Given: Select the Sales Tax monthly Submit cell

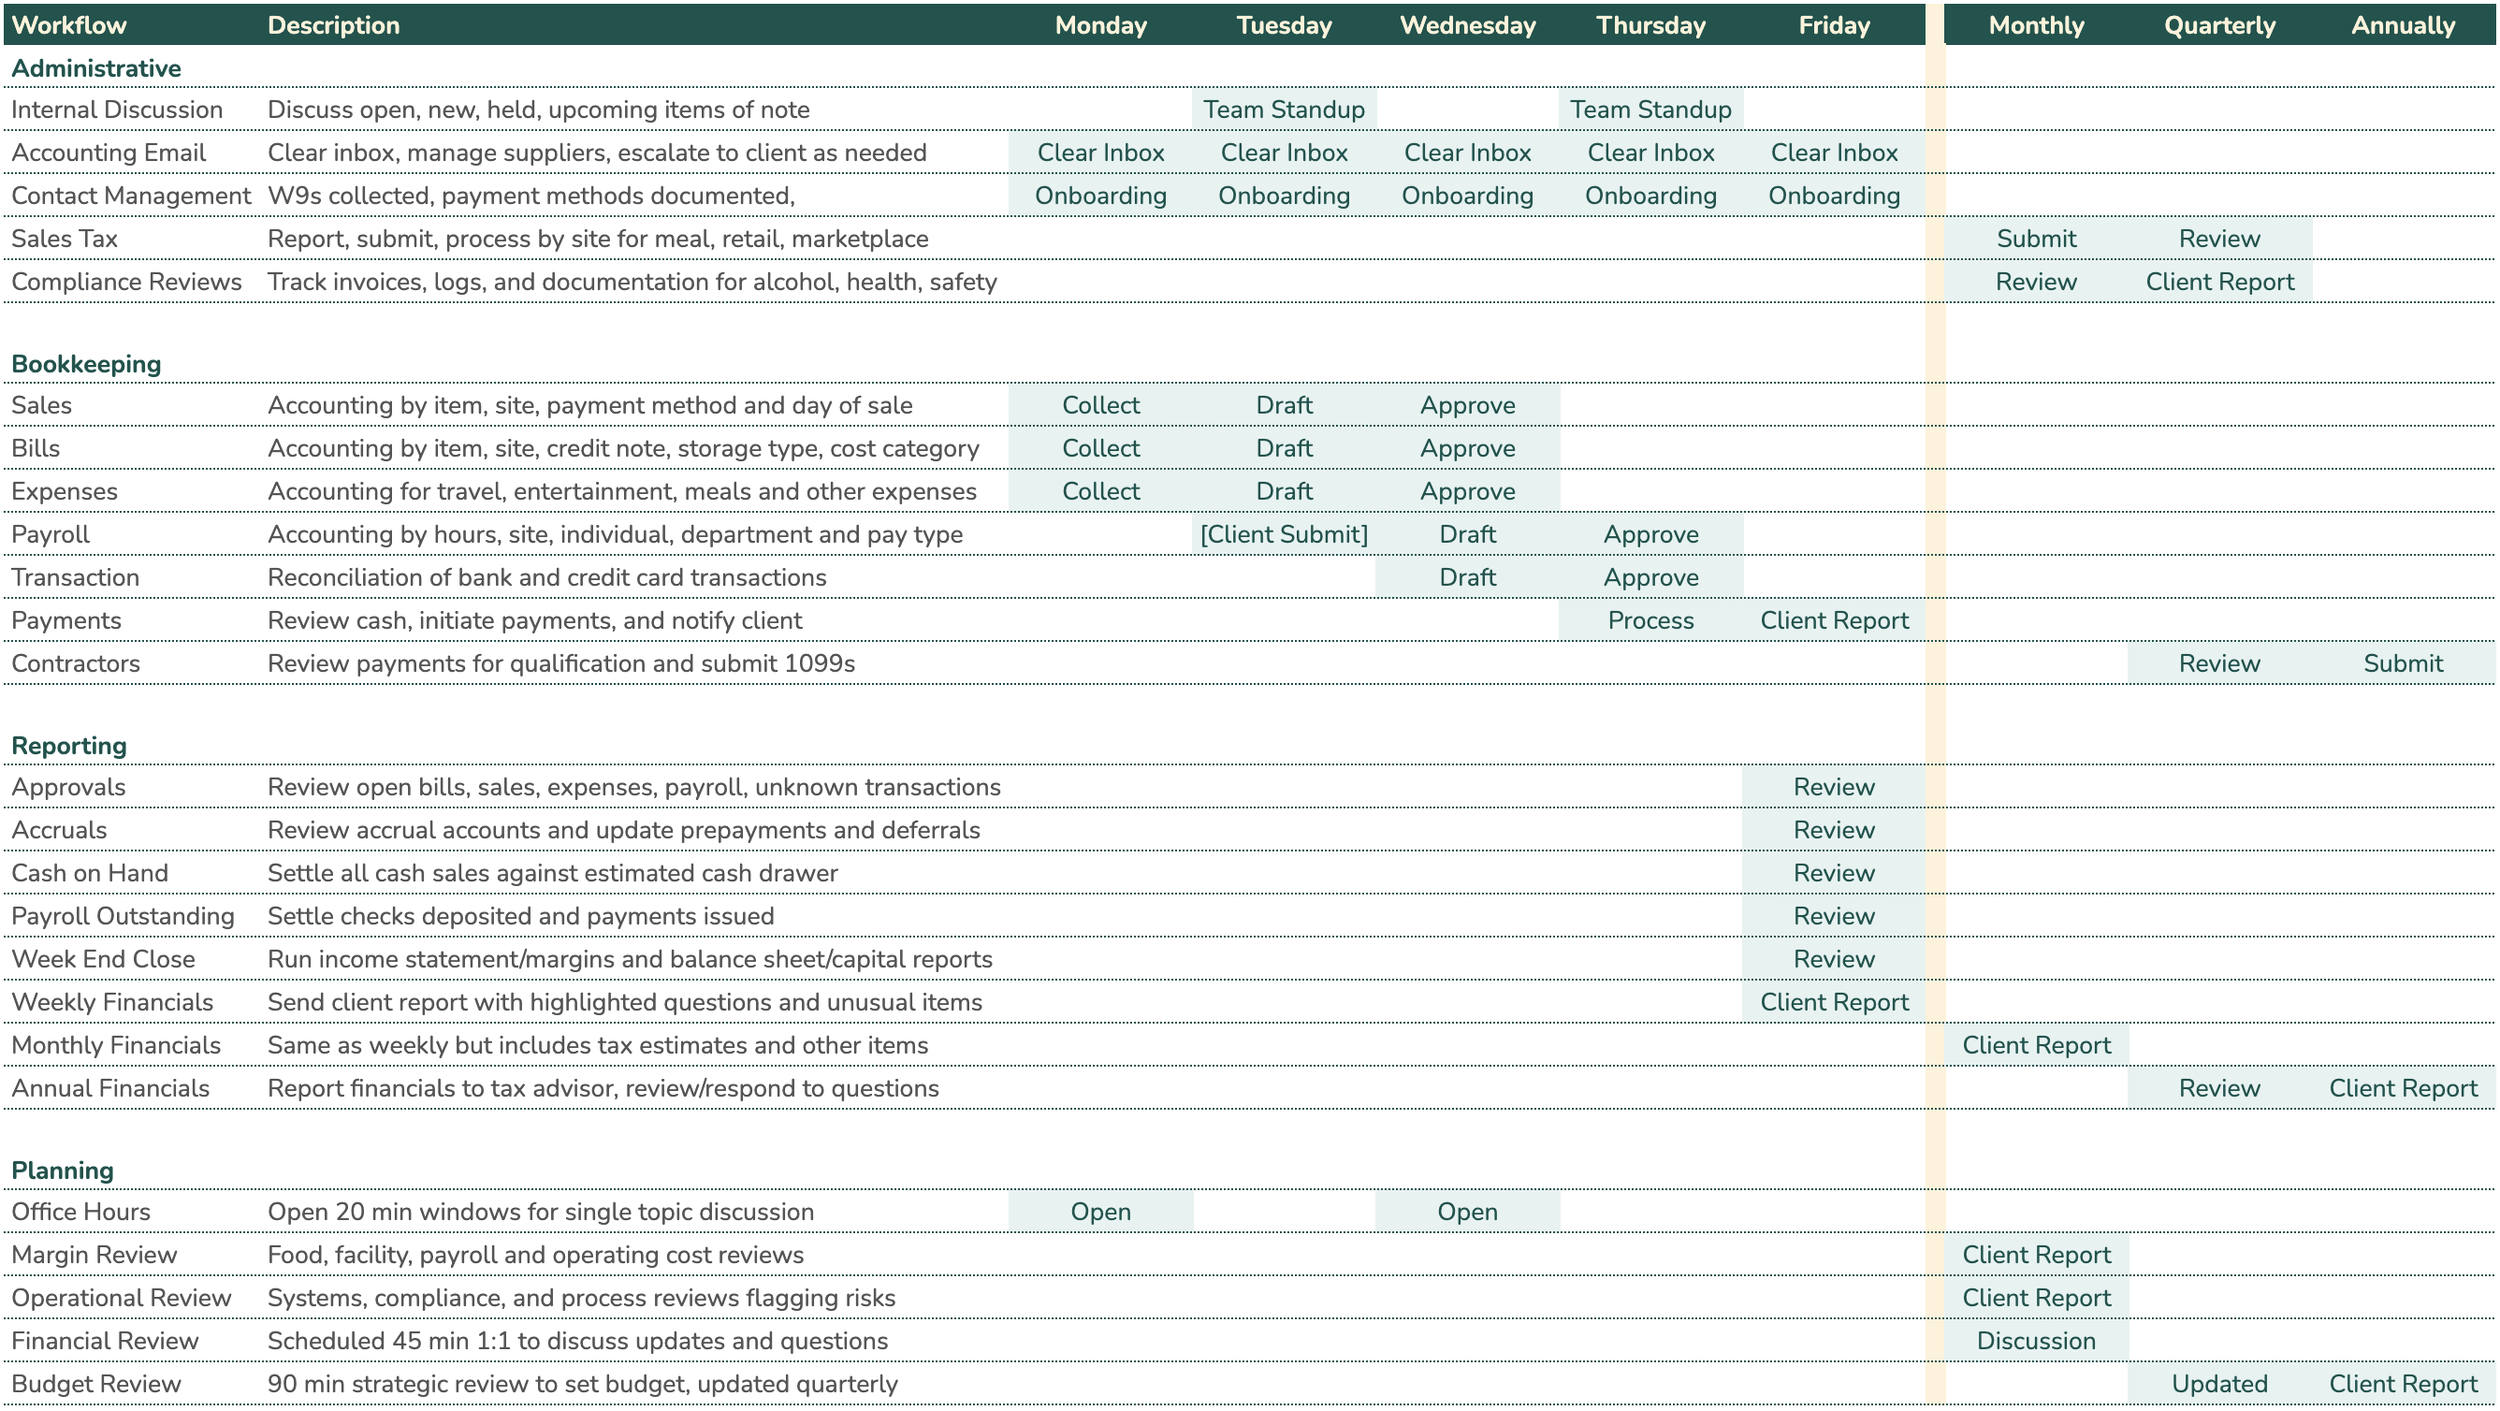Looking at the screenshot, I should pyautogui.click(x=2036, y=238).
